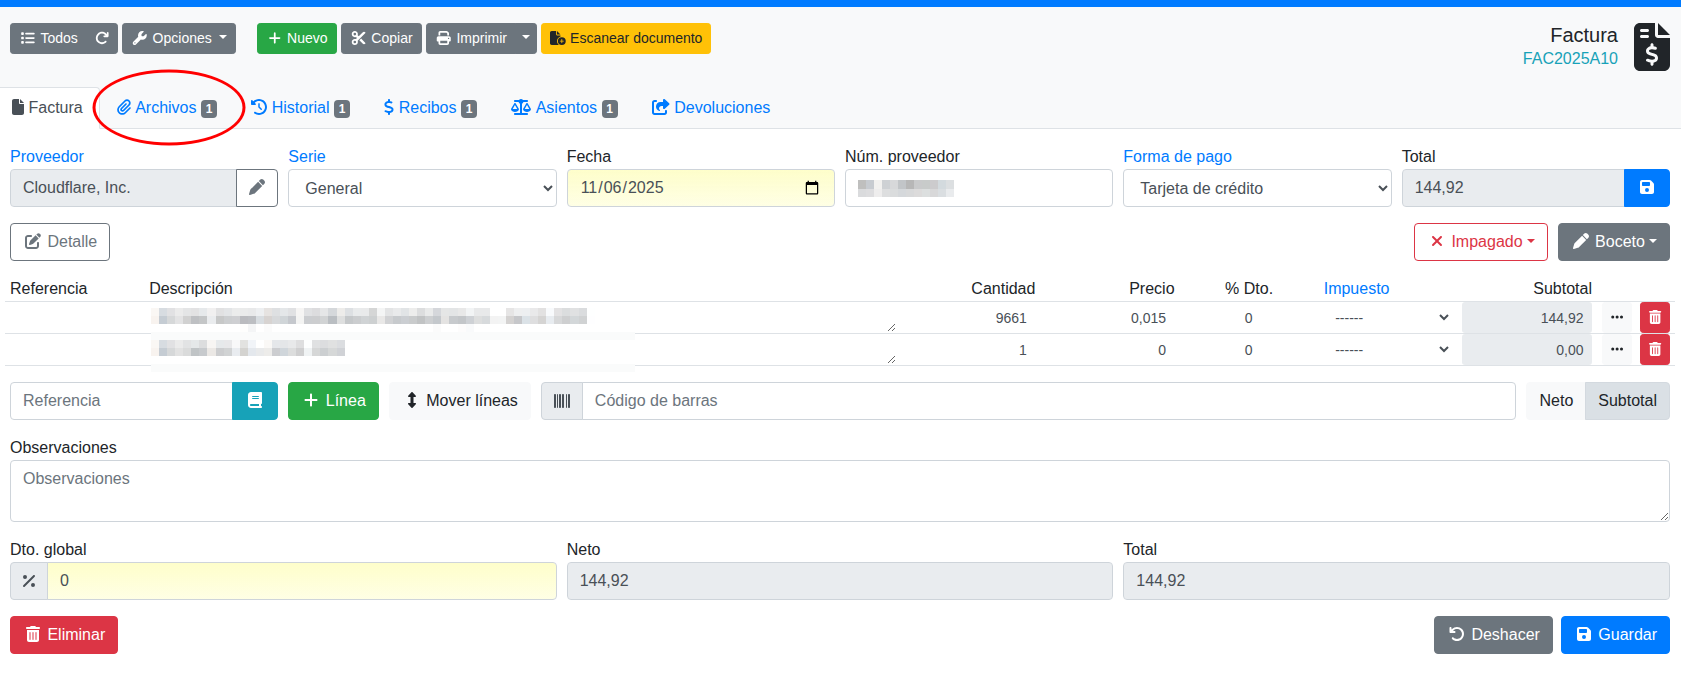Image resolution: width=1681 pixels, height=683 pixels.
Task: Click the barcode icon
Action: click(562, 401)
